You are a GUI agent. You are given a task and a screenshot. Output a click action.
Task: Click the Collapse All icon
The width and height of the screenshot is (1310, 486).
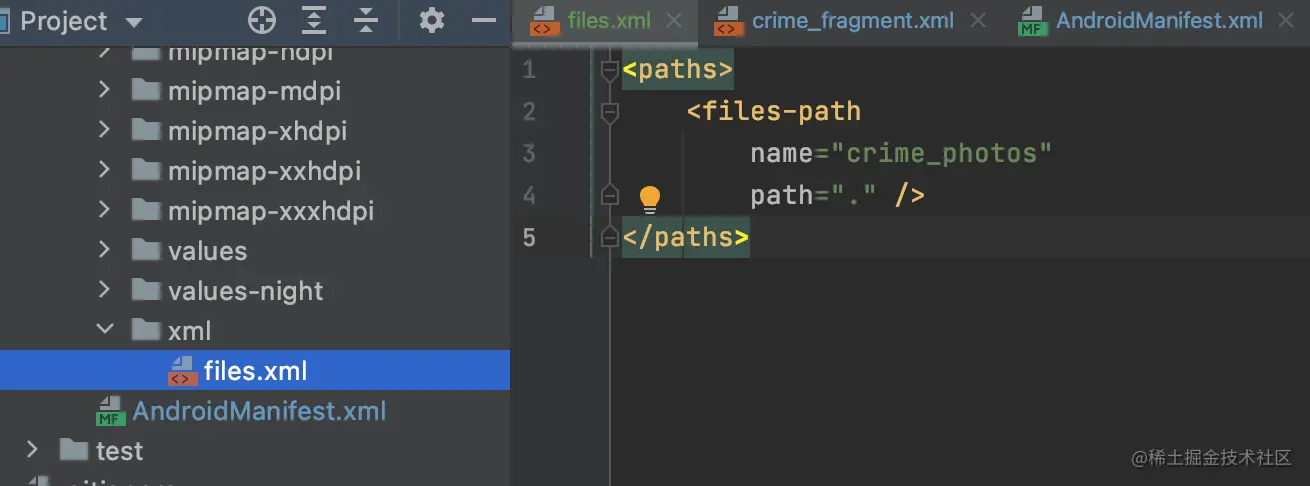click(x=367, y=20)
